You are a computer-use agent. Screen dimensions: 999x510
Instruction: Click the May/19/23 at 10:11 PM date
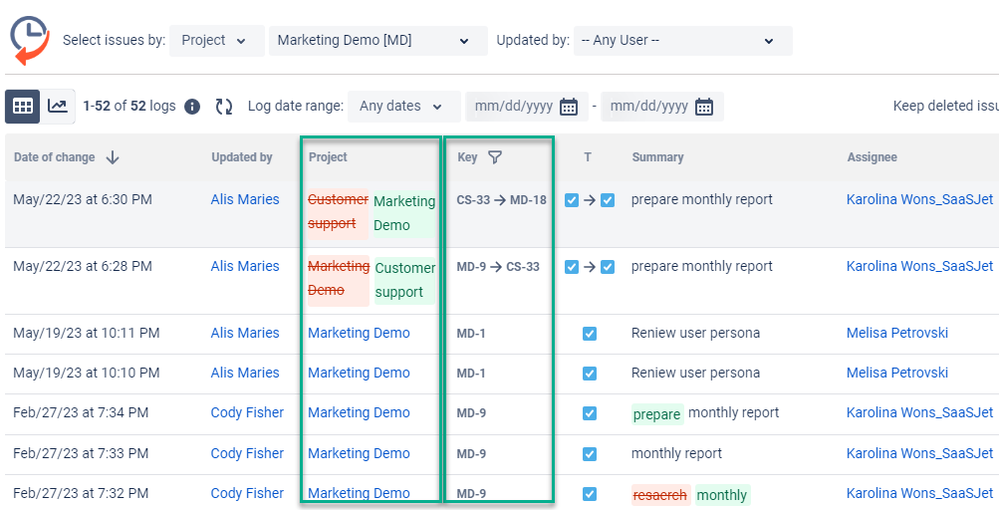[x=86, y=333]
